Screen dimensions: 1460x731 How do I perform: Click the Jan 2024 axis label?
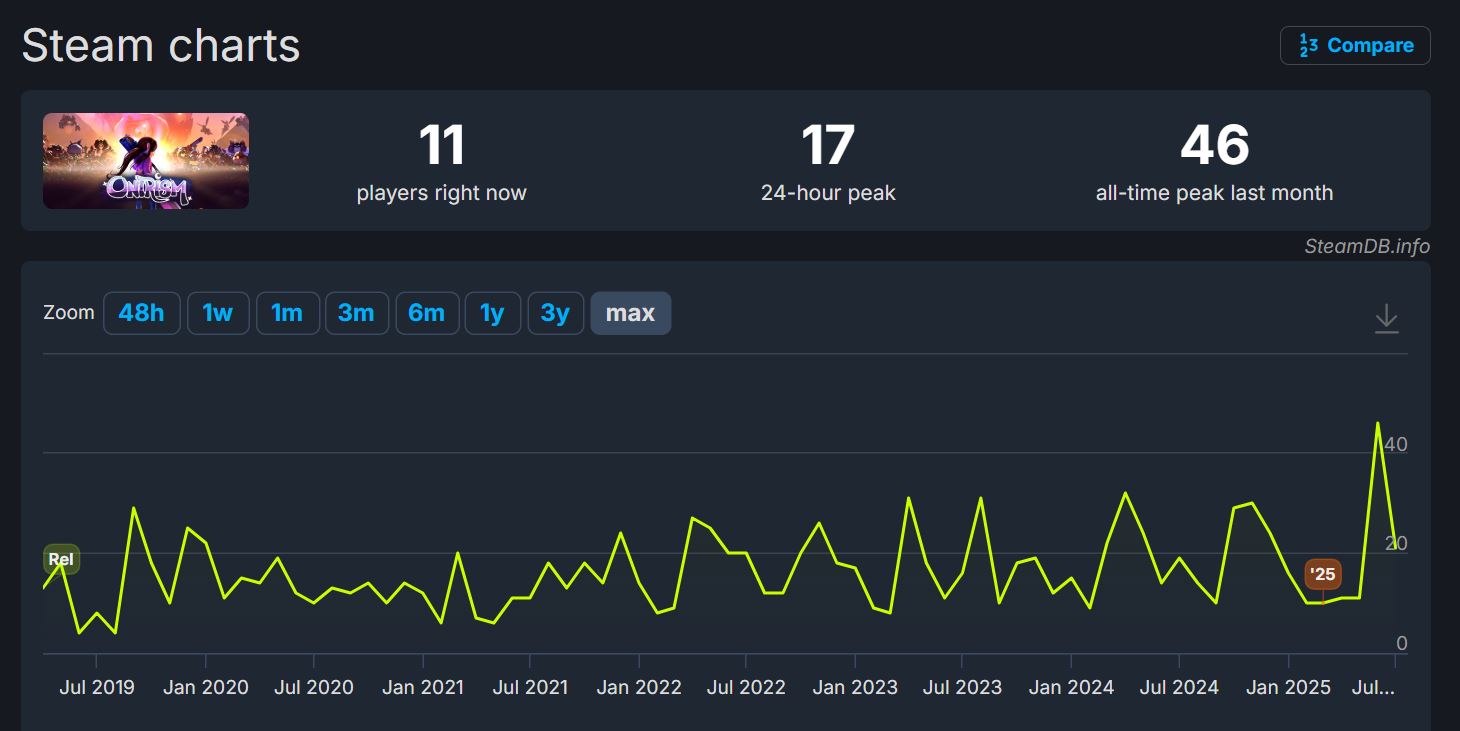(1071, 687)
